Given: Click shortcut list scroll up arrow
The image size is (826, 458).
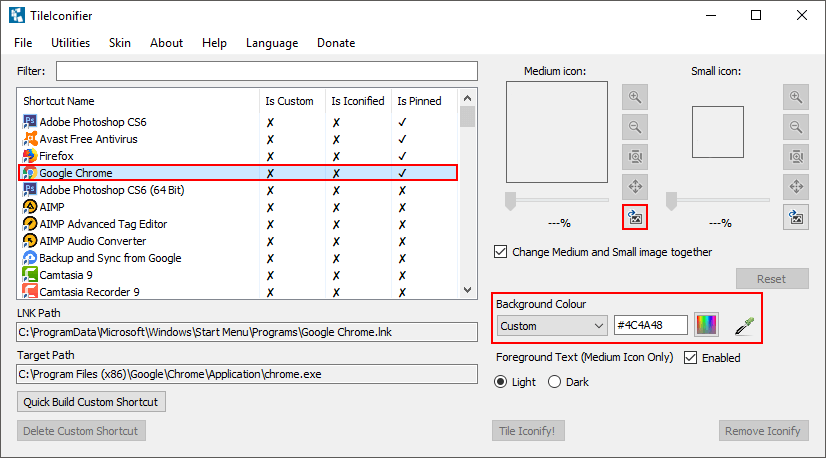Looking at the screenshot, I should [x=467, y=98].
